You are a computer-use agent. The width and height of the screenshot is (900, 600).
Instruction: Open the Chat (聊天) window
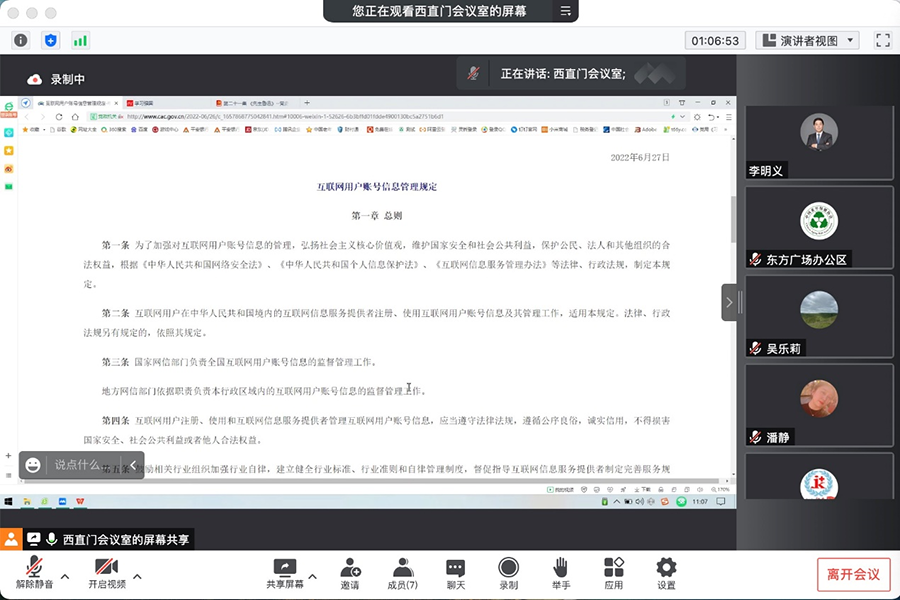pyautogui.click(x=456, y=573)
